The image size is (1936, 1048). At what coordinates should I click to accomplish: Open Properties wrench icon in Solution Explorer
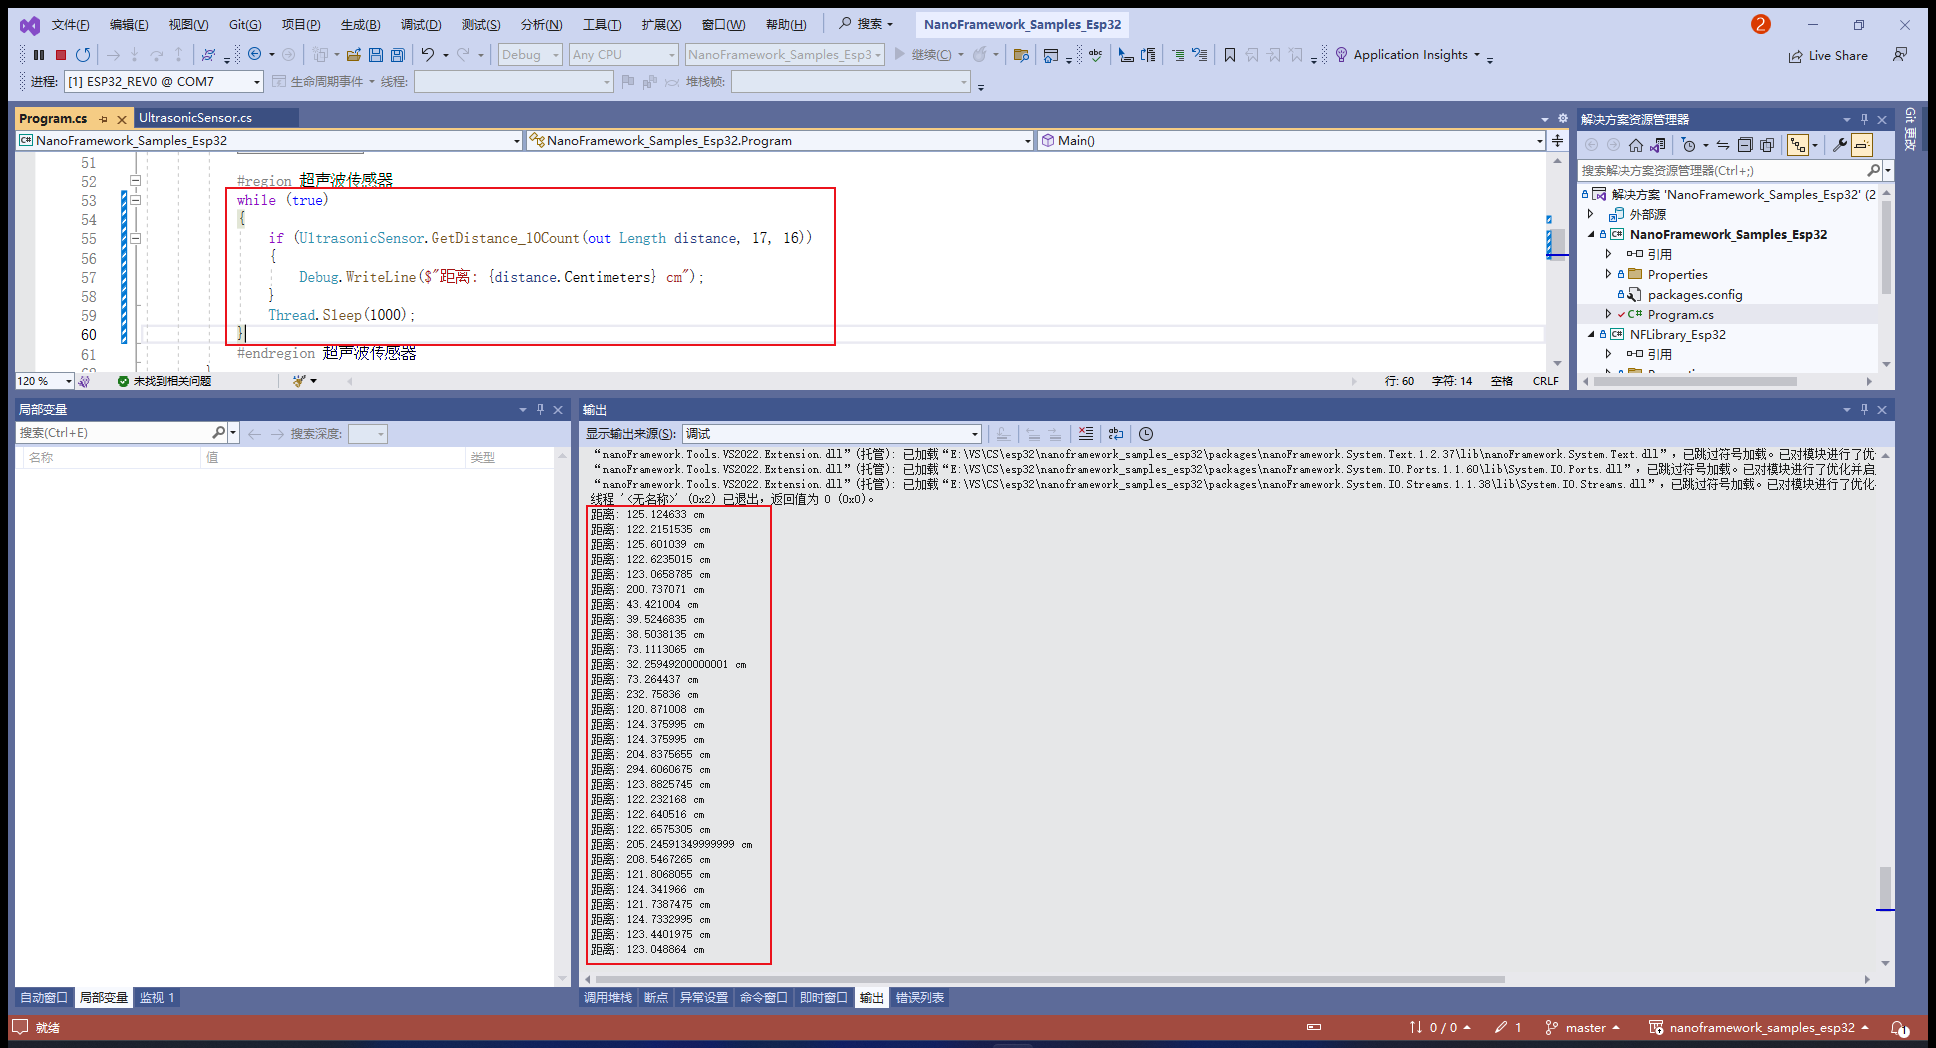point(1839,145)
